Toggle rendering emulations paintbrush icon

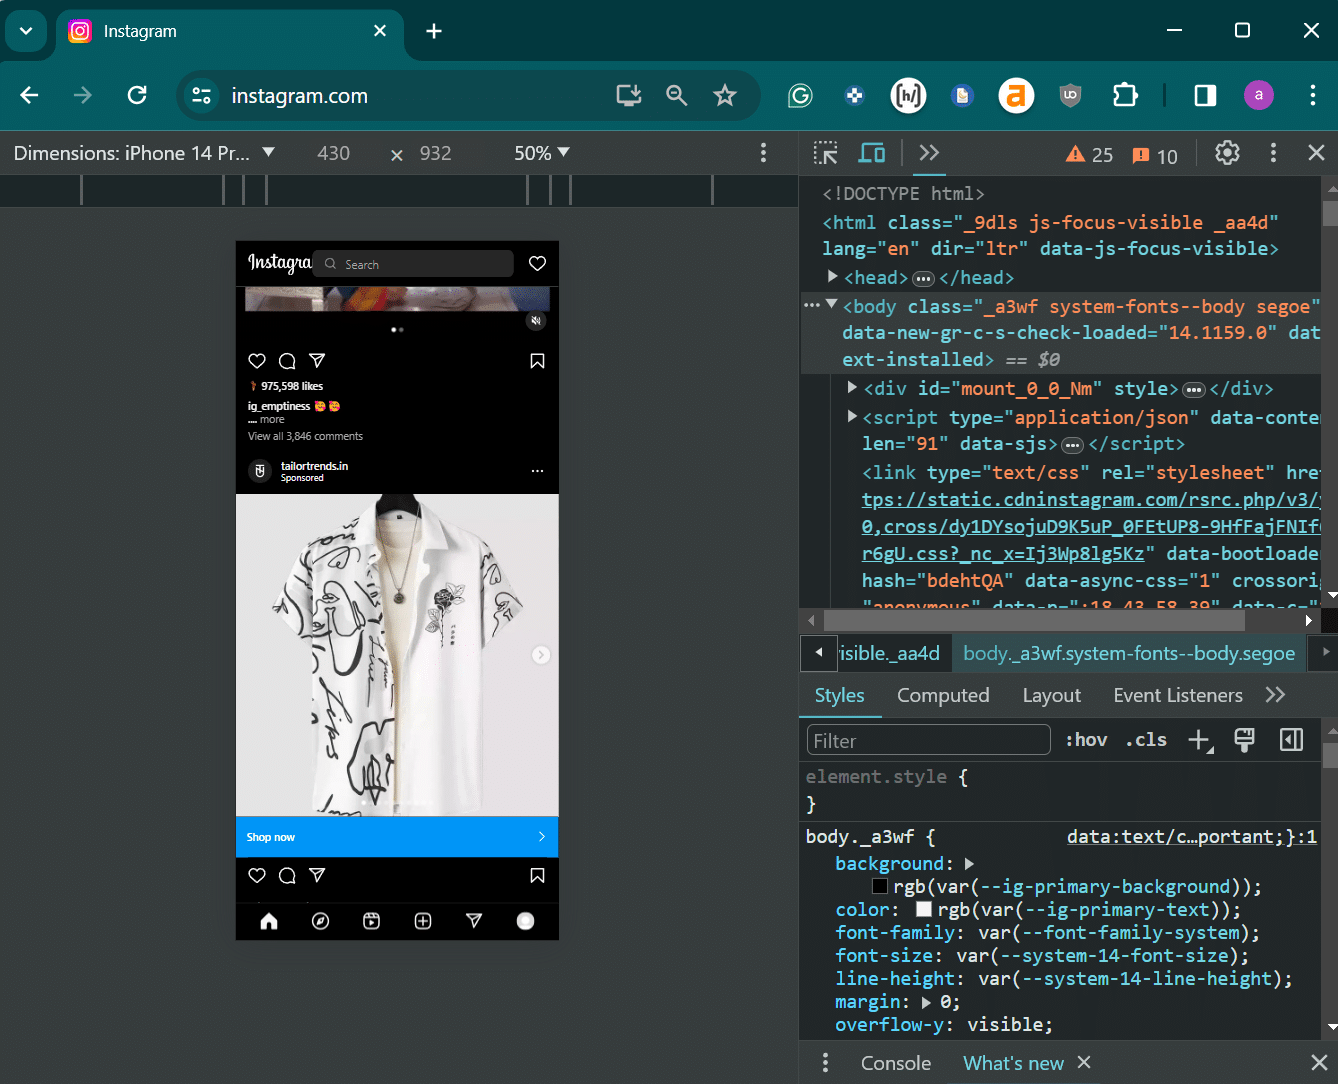pos(1245,740)
